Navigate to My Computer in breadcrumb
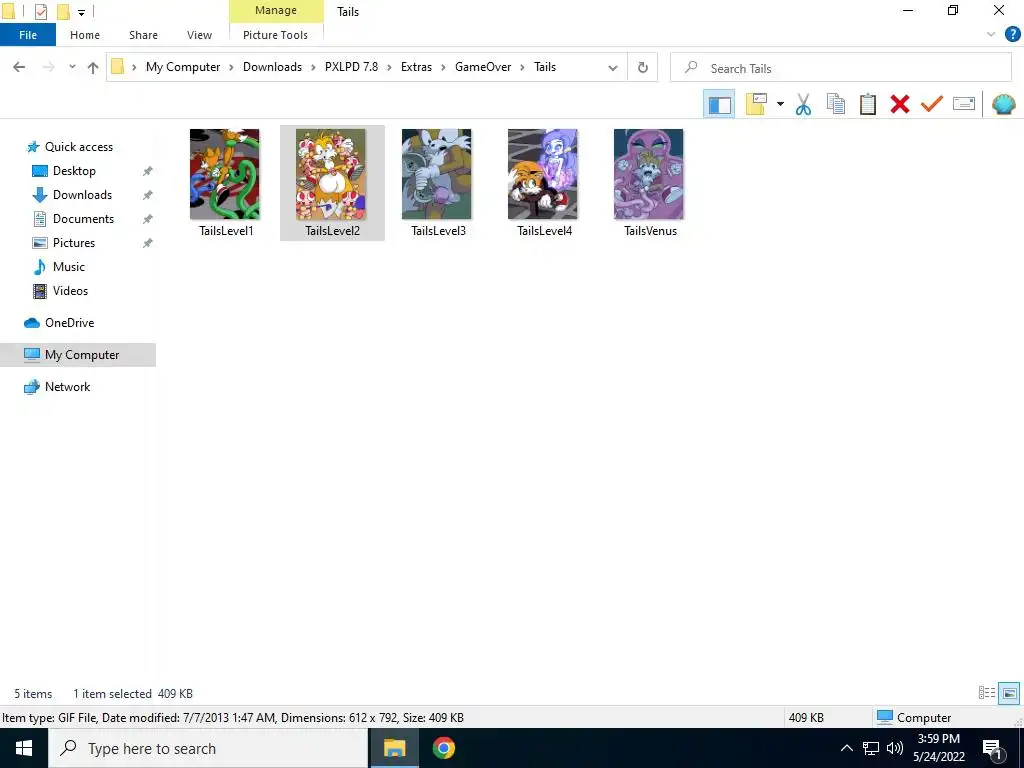 click(183, 67)
